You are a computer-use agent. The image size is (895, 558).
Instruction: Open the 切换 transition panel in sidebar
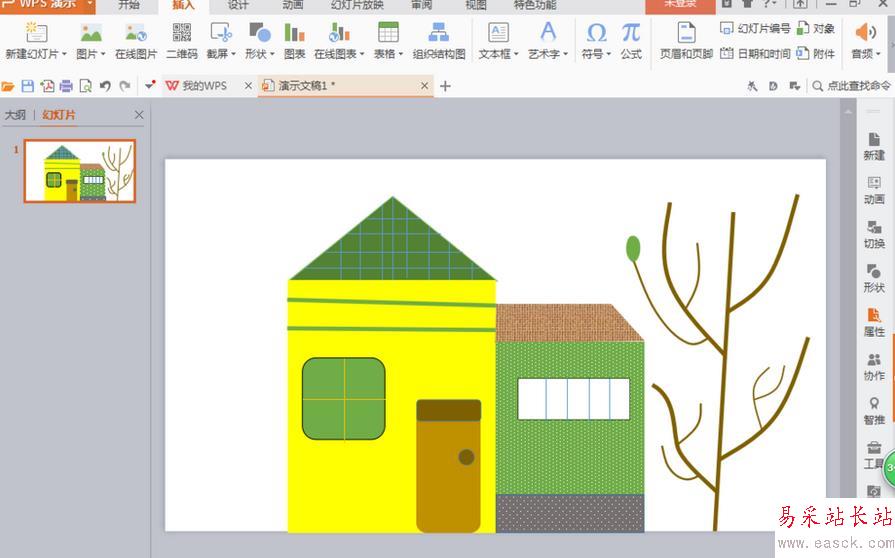874,235
